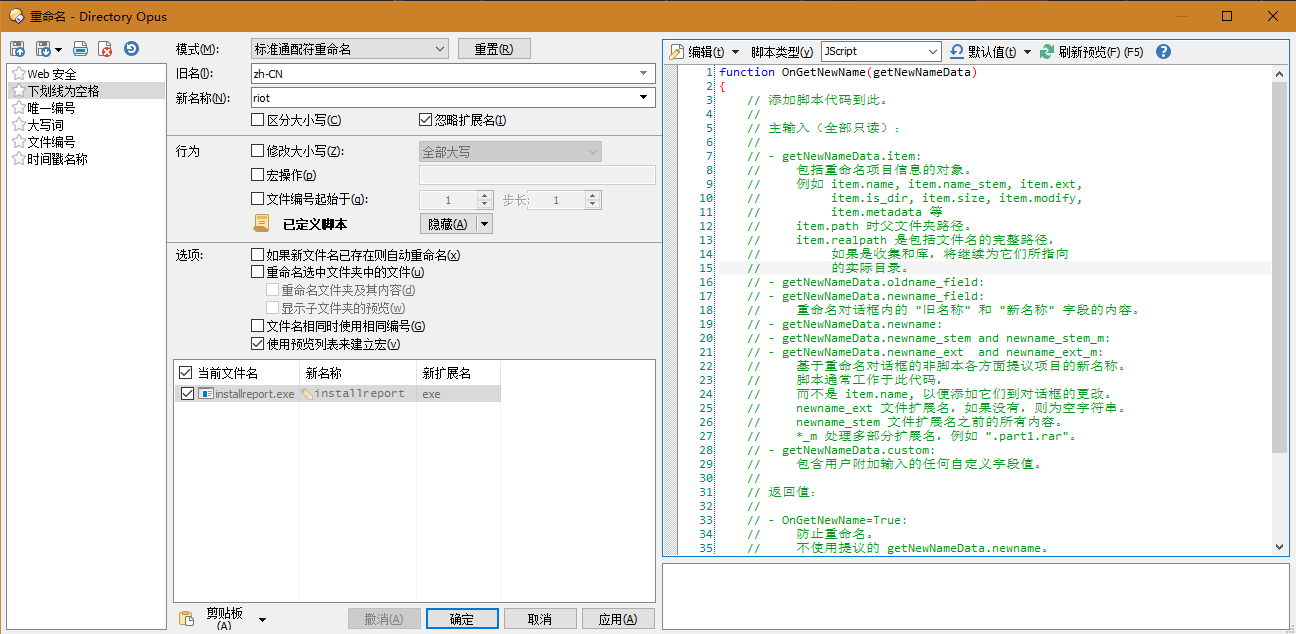Open the 模式 rename mode dropdown
Viewport: 1296px width, 634px height.
[441, 49]
